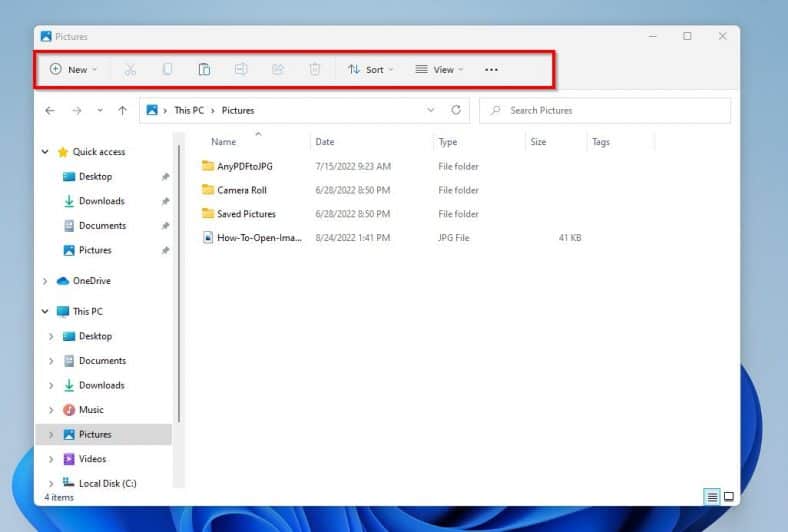Refresh the current Pictures folder
This screenshot has height=532, width=788.
coord(456,110)
